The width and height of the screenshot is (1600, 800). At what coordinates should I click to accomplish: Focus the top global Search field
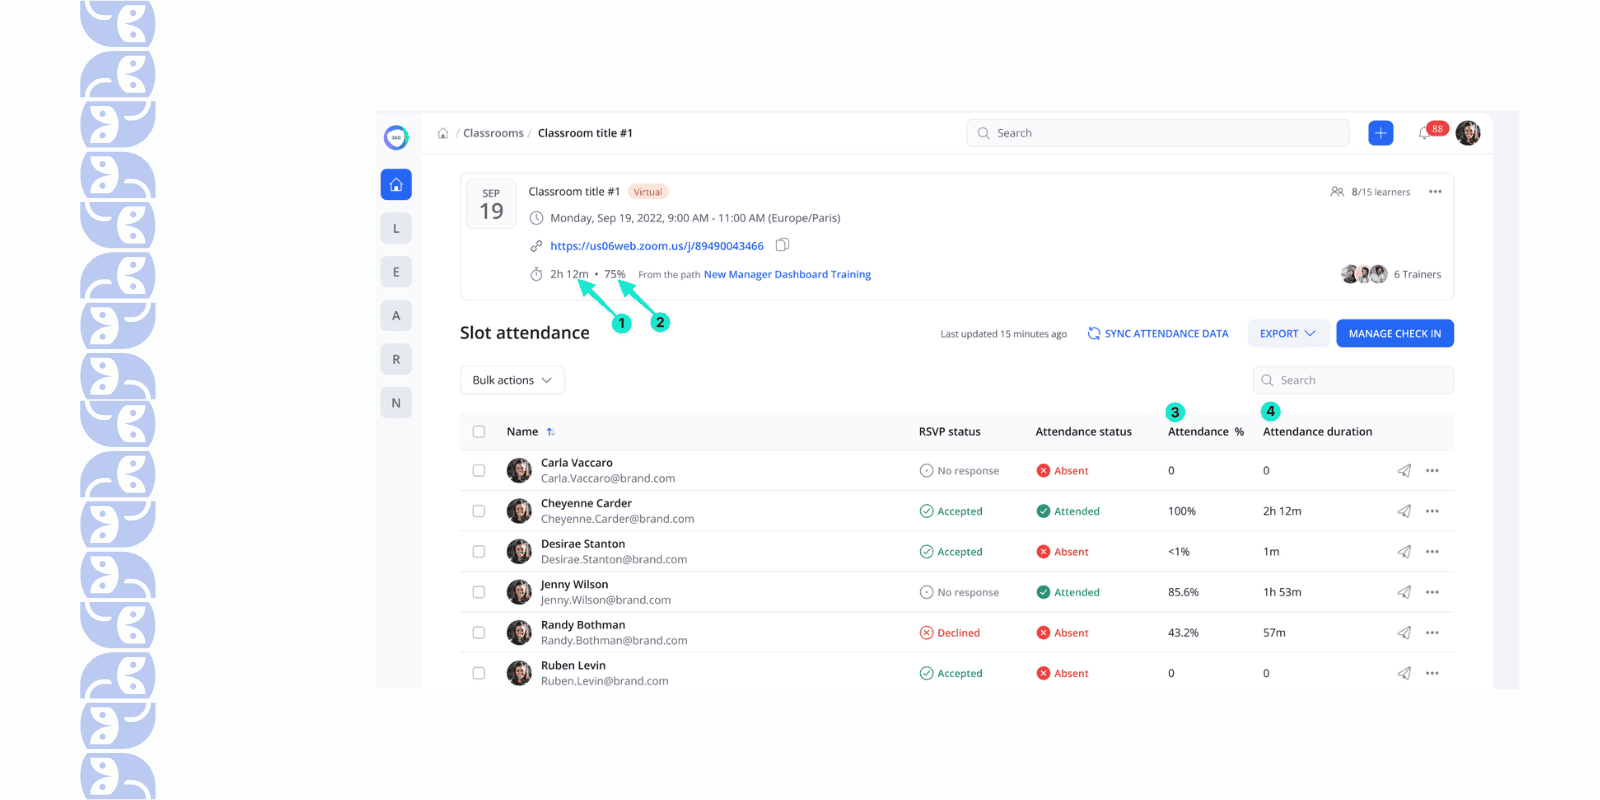click(x=1158, y=133)
